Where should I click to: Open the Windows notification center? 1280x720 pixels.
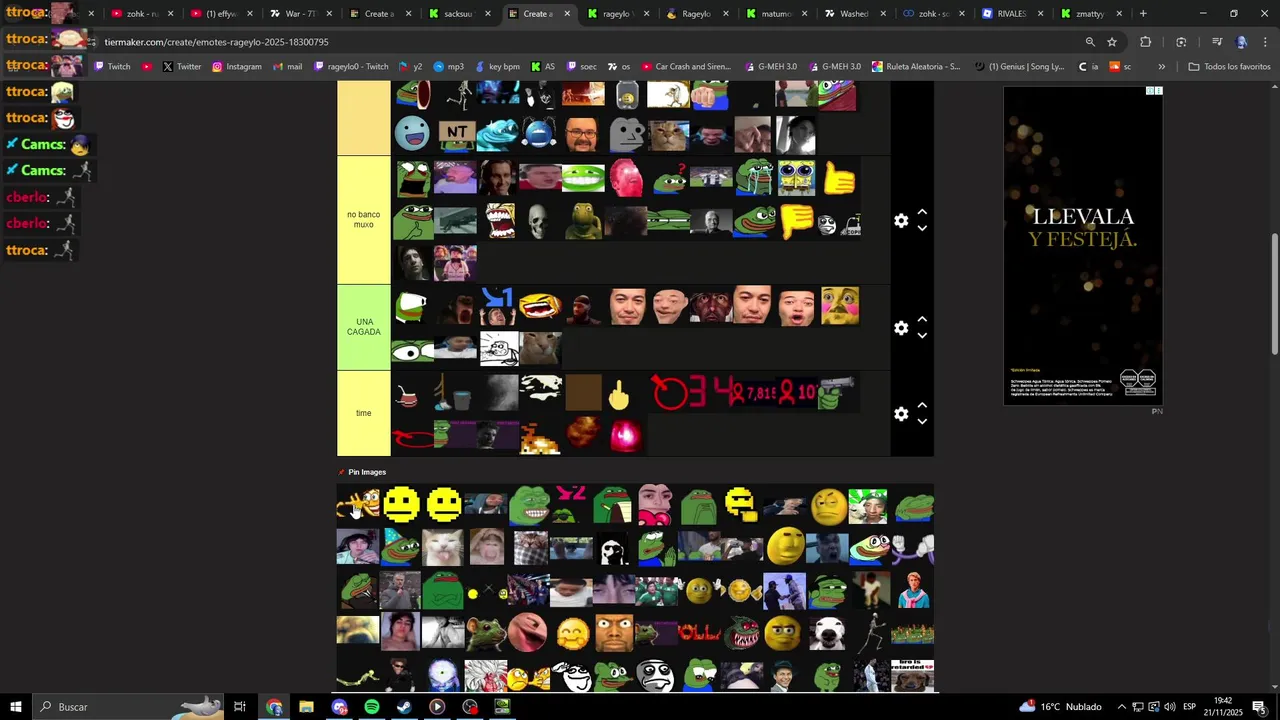[x=1259, y=707]
